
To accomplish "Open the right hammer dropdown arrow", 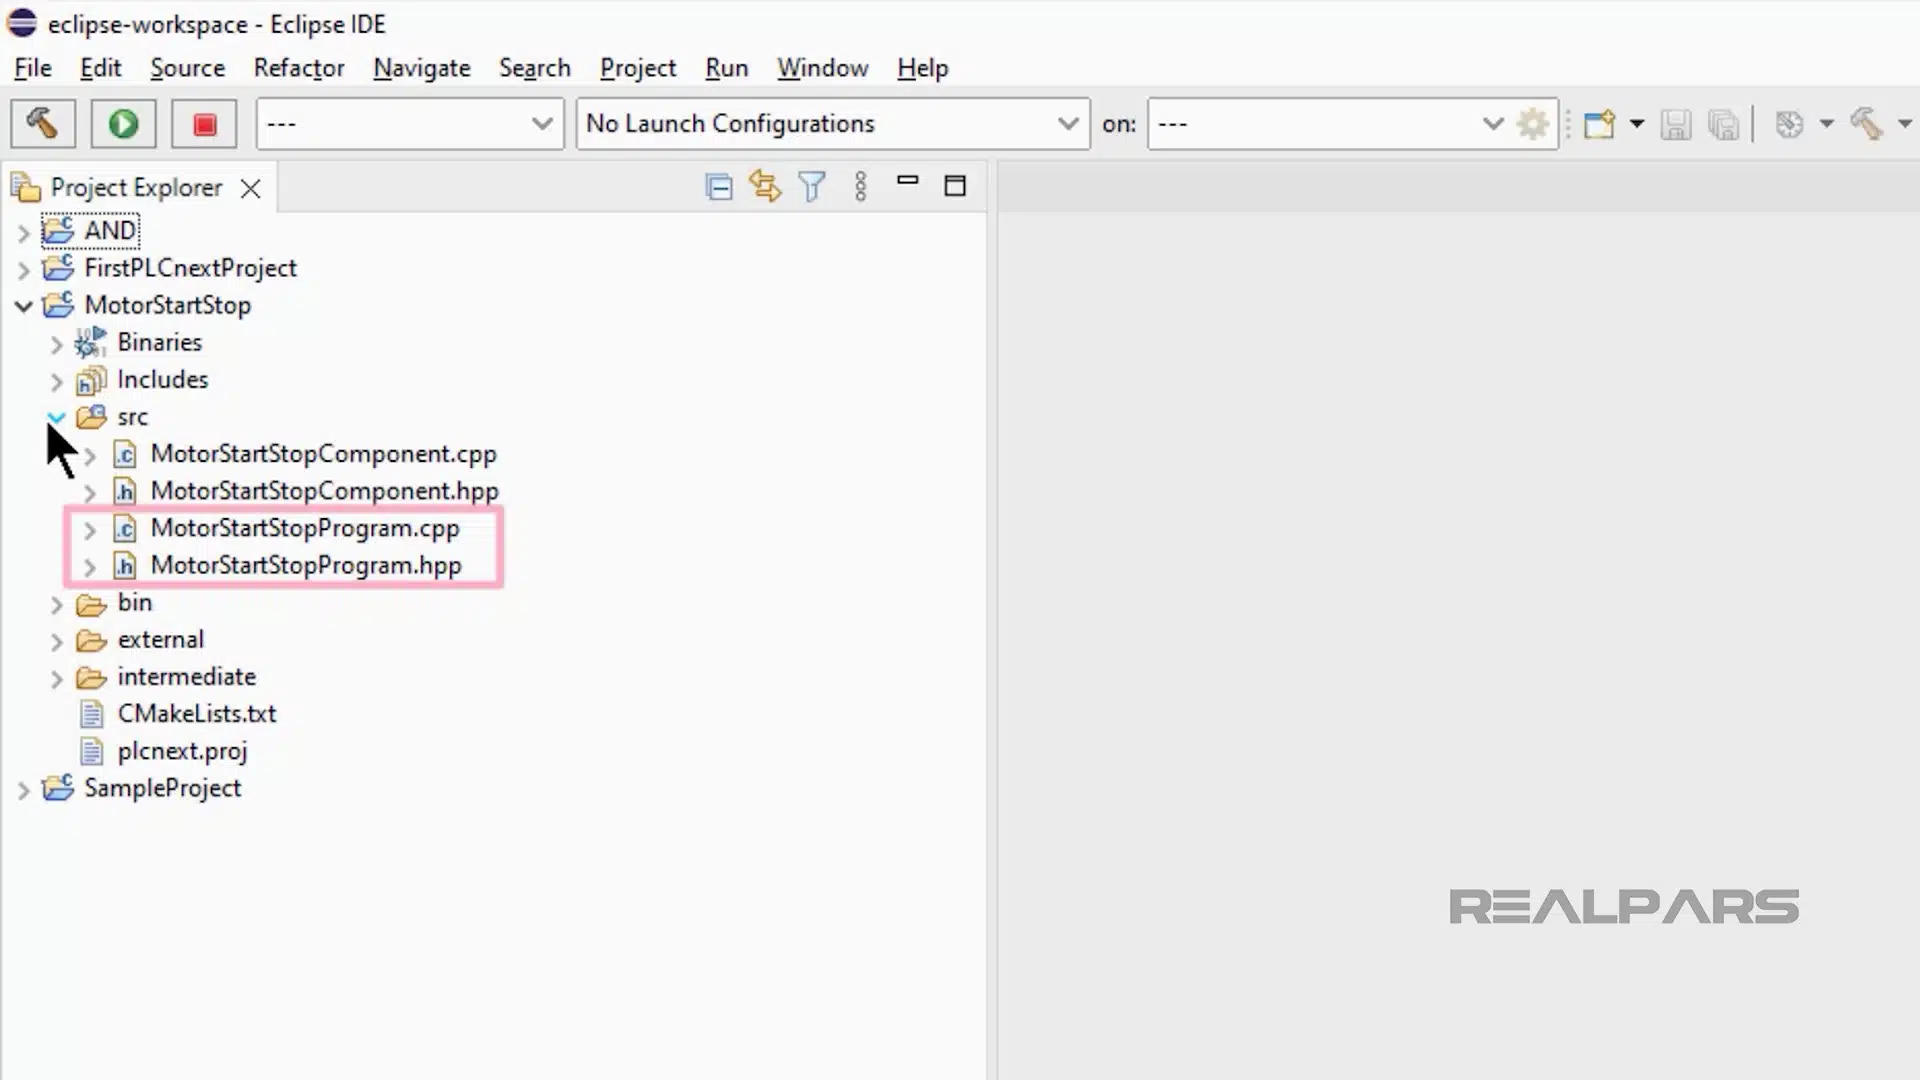I will click(x=1904, y=124).
